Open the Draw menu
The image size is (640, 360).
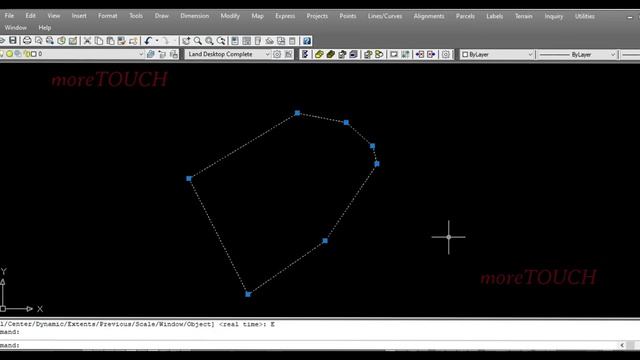point(162,16)
